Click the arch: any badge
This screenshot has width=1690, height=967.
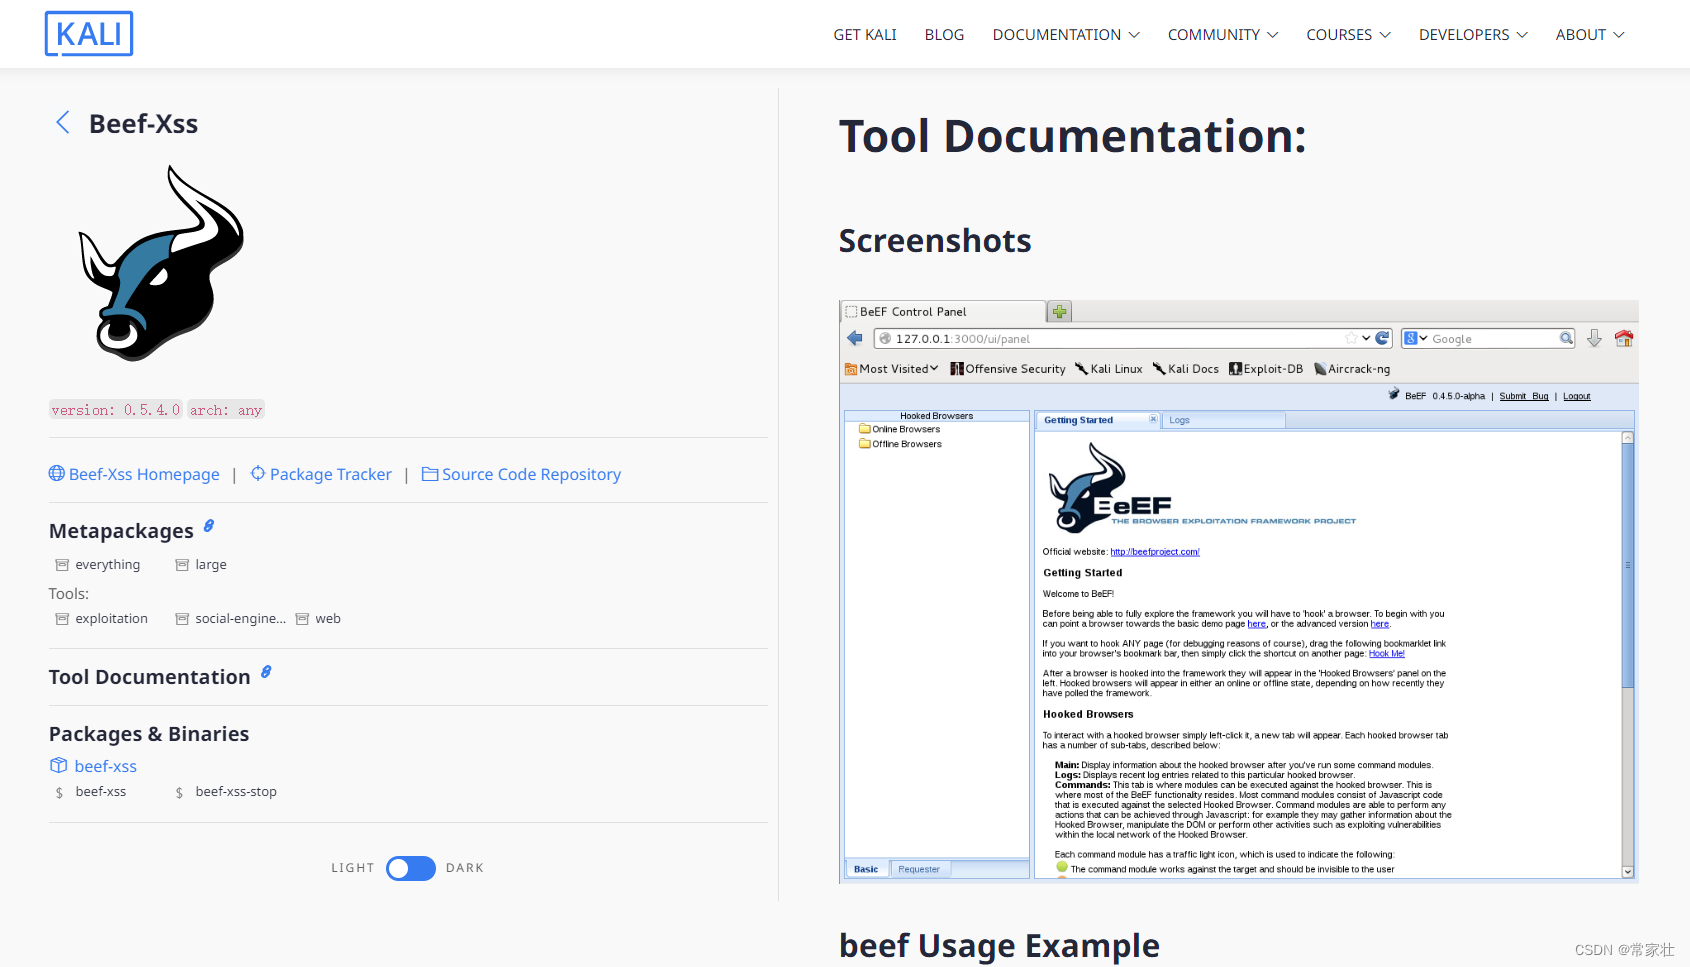click(x=226, y=410)
